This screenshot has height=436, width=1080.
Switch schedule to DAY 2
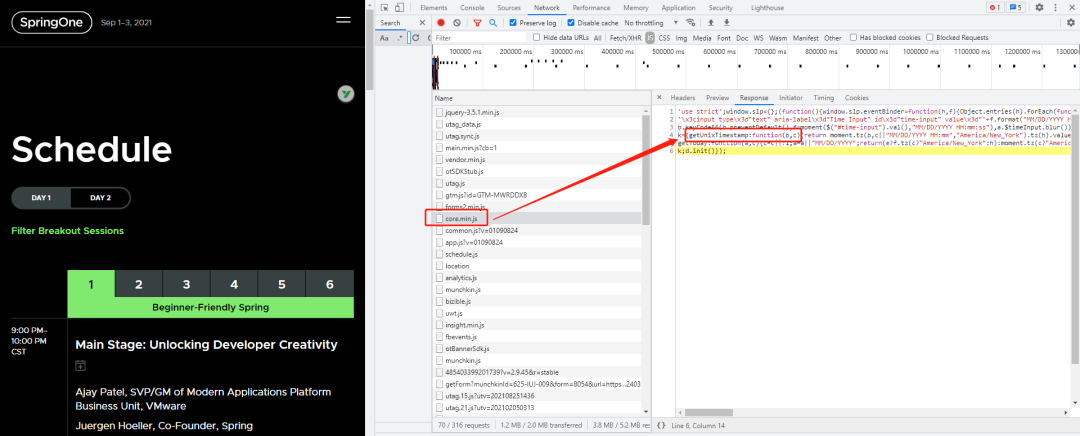point(101,198)
